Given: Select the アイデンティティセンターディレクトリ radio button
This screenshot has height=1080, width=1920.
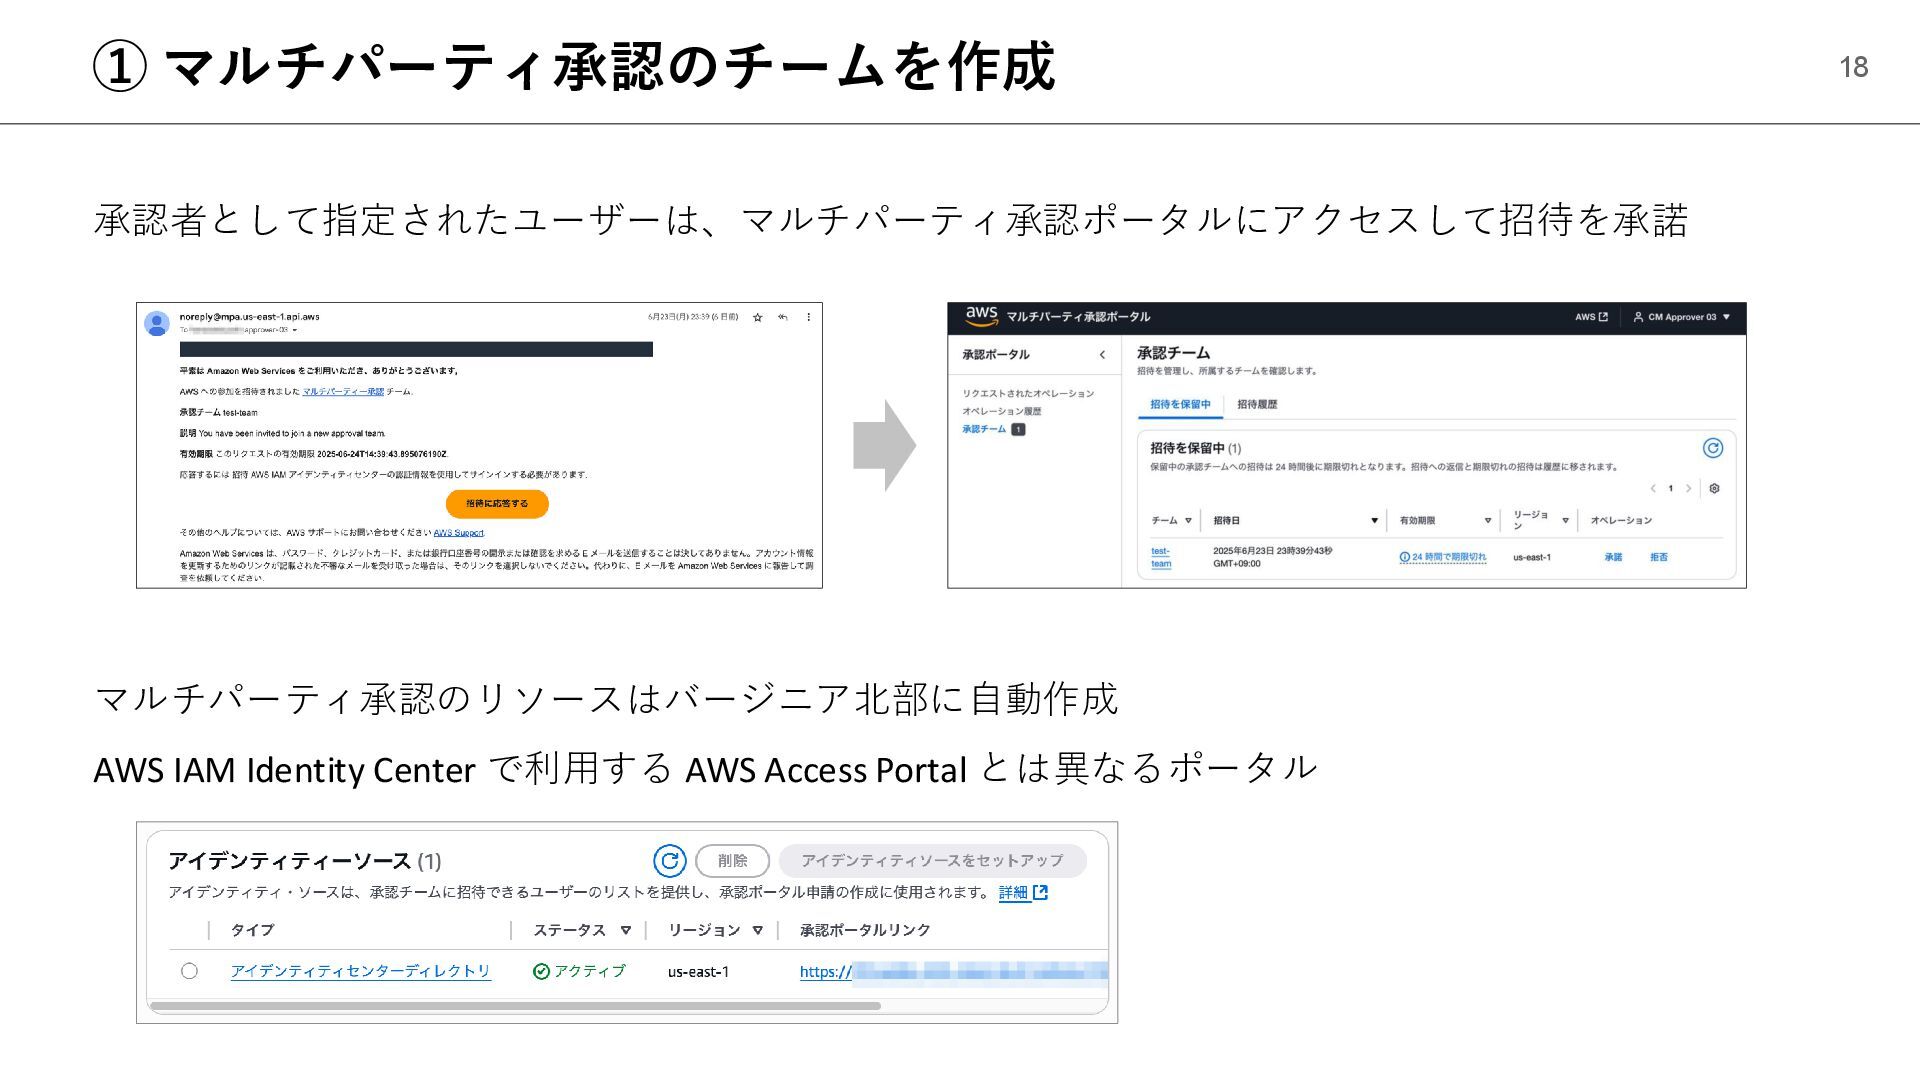Looking at the screenshot, I should tap(189, 971).
